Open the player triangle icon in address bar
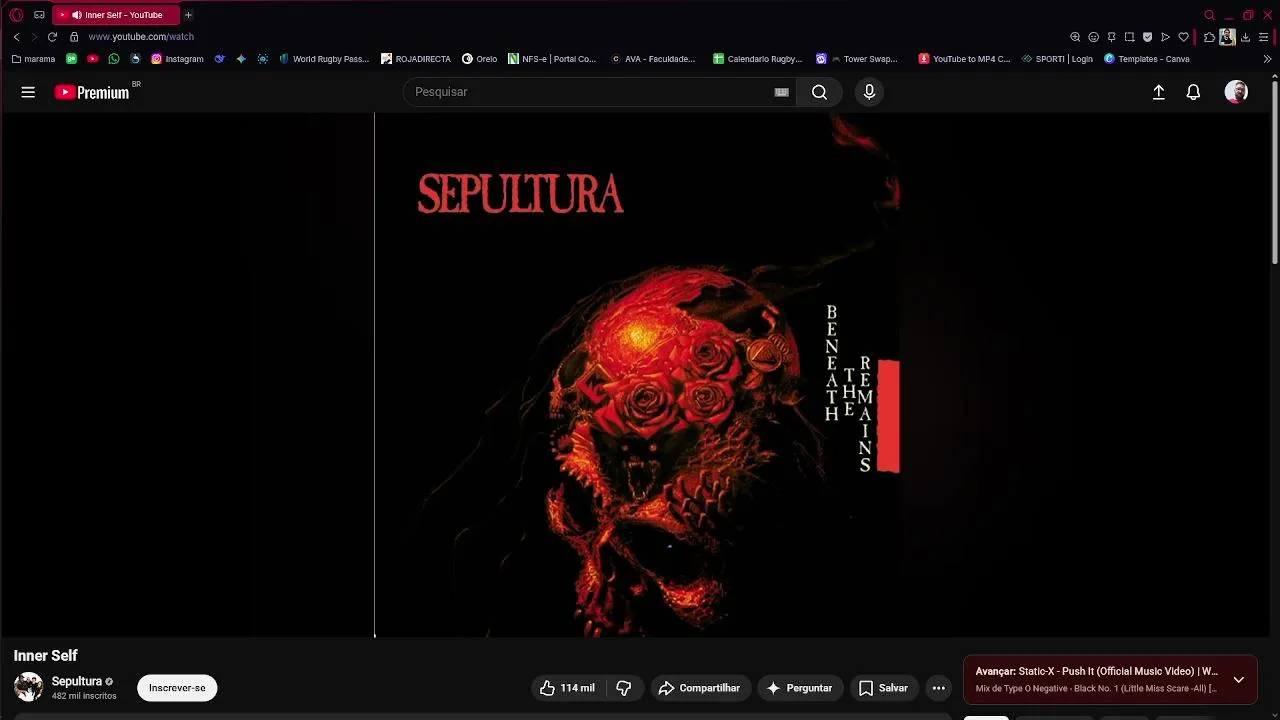 1165,37
